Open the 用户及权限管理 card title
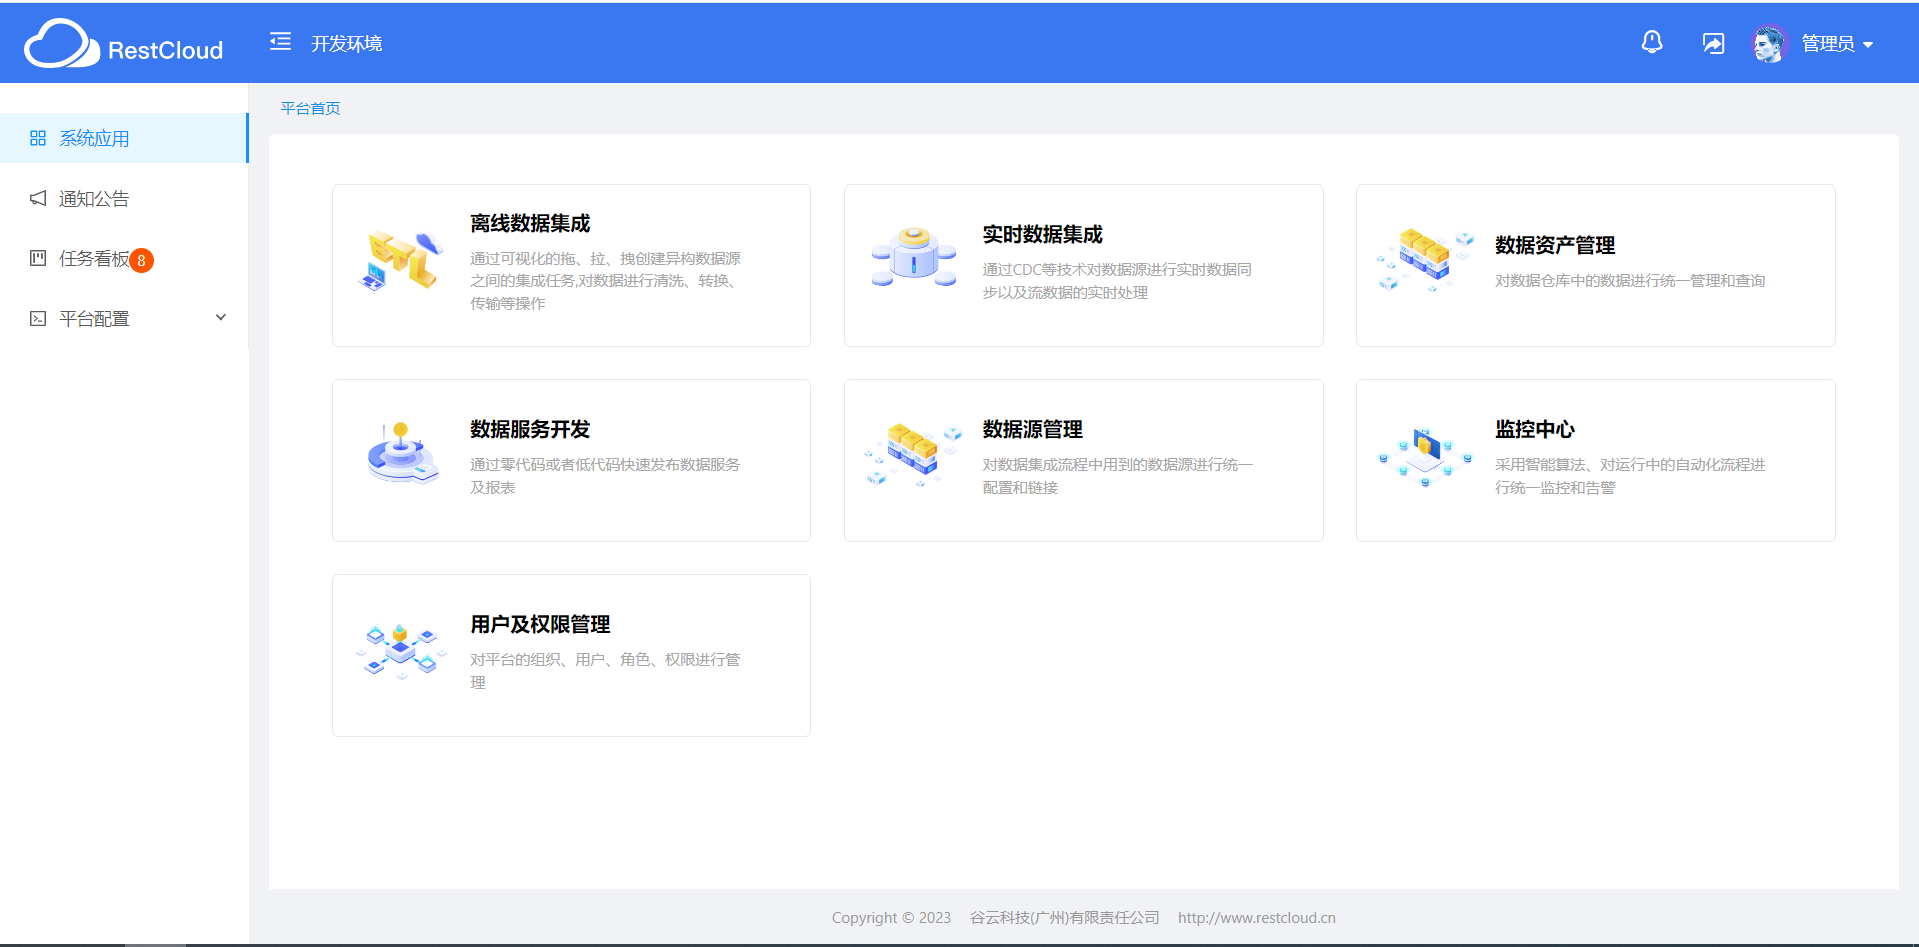The image size is (1919, 947). click(x=540, y=624)
